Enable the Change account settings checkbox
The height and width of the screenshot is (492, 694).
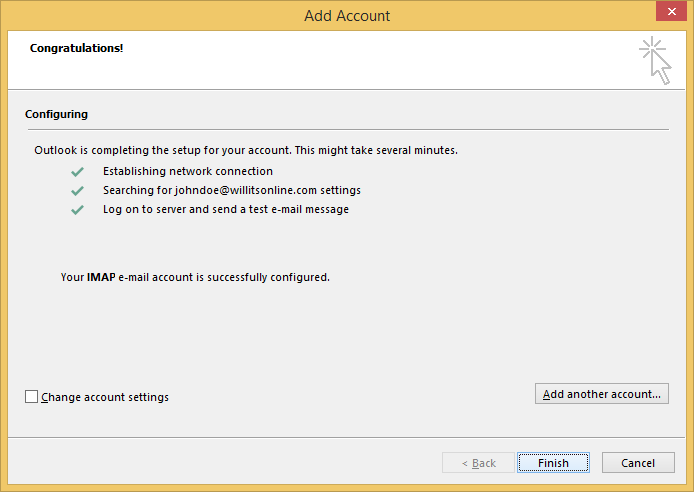31,396
